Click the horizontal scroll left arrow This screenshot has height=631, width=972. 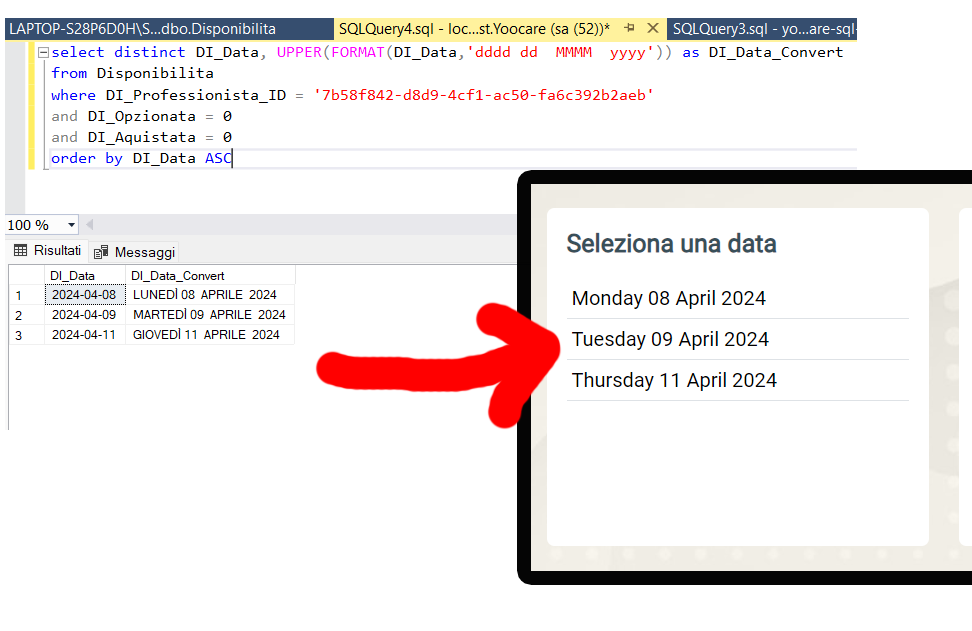tap(89, 225)
